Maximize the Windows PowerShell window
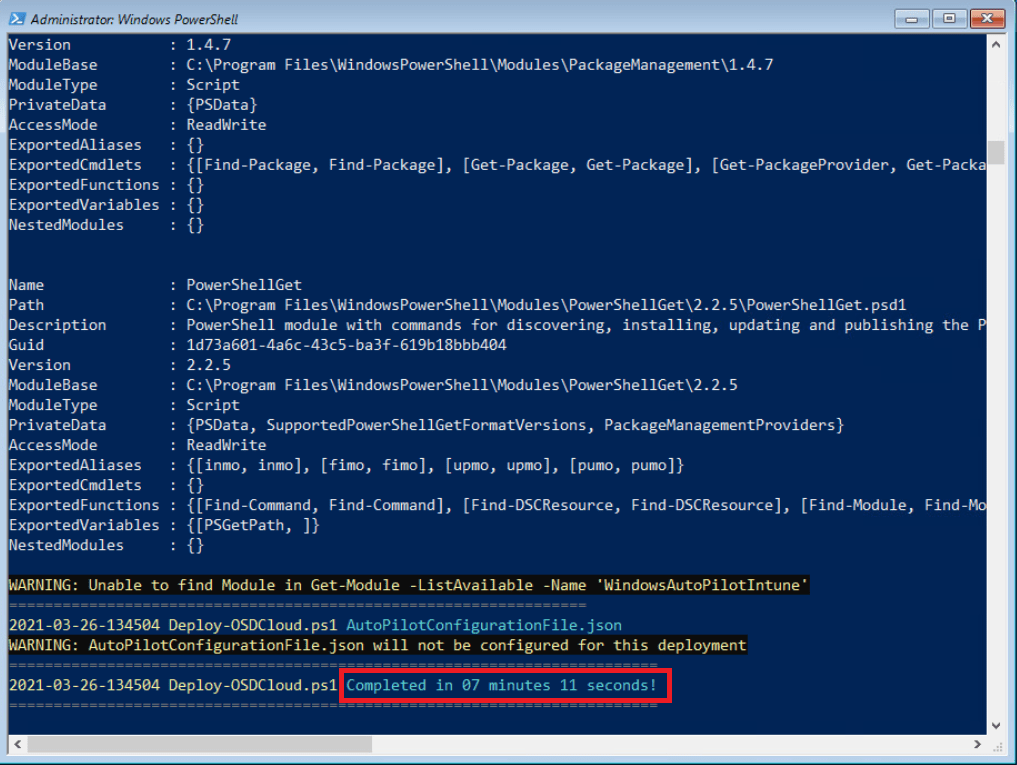Viewport: 1017px width, 765px height. 948,17
